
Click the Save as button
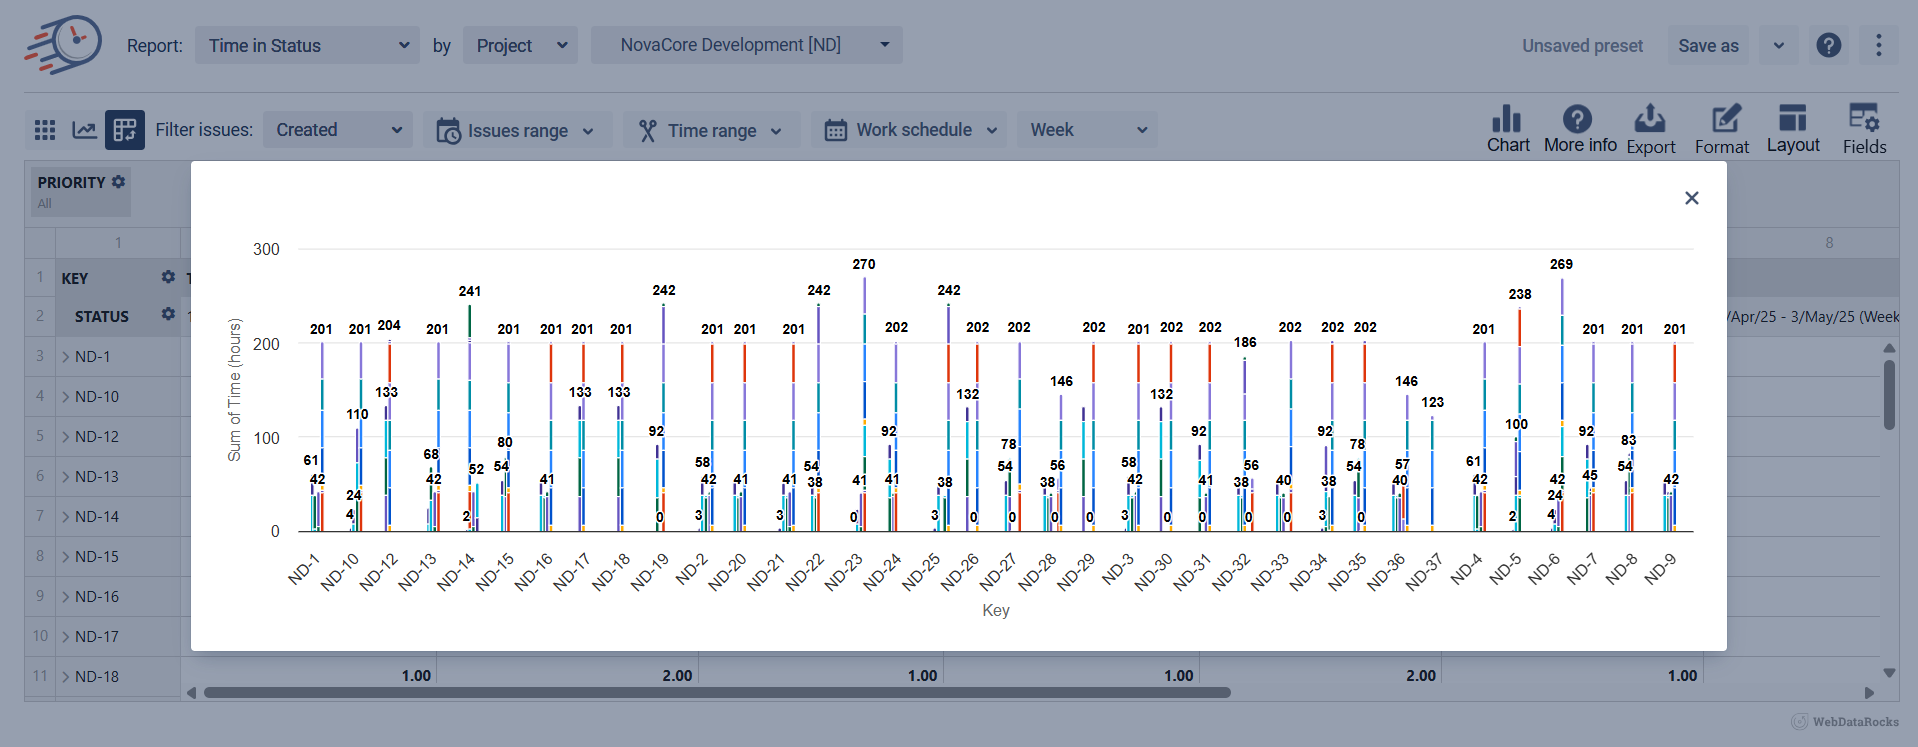[x=1708, y=45]
